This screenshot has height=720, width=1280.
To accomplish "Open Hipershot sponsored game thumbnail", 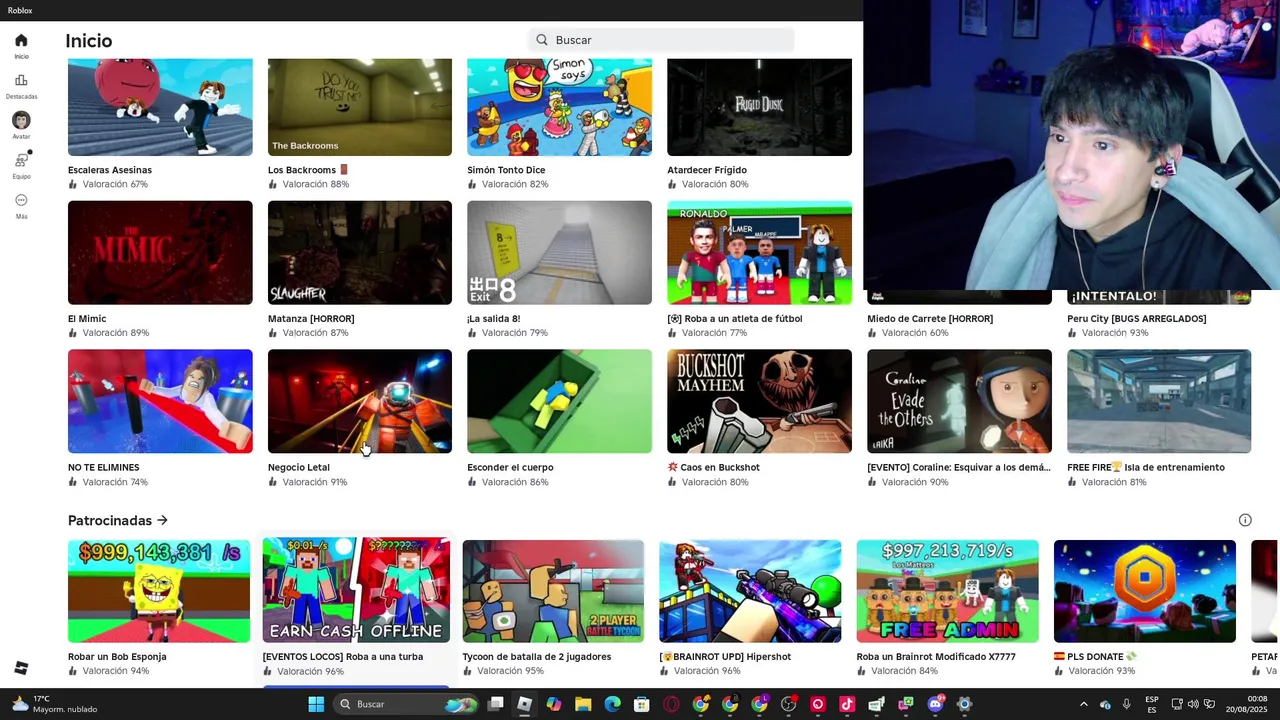I will (x=750, y=591).
